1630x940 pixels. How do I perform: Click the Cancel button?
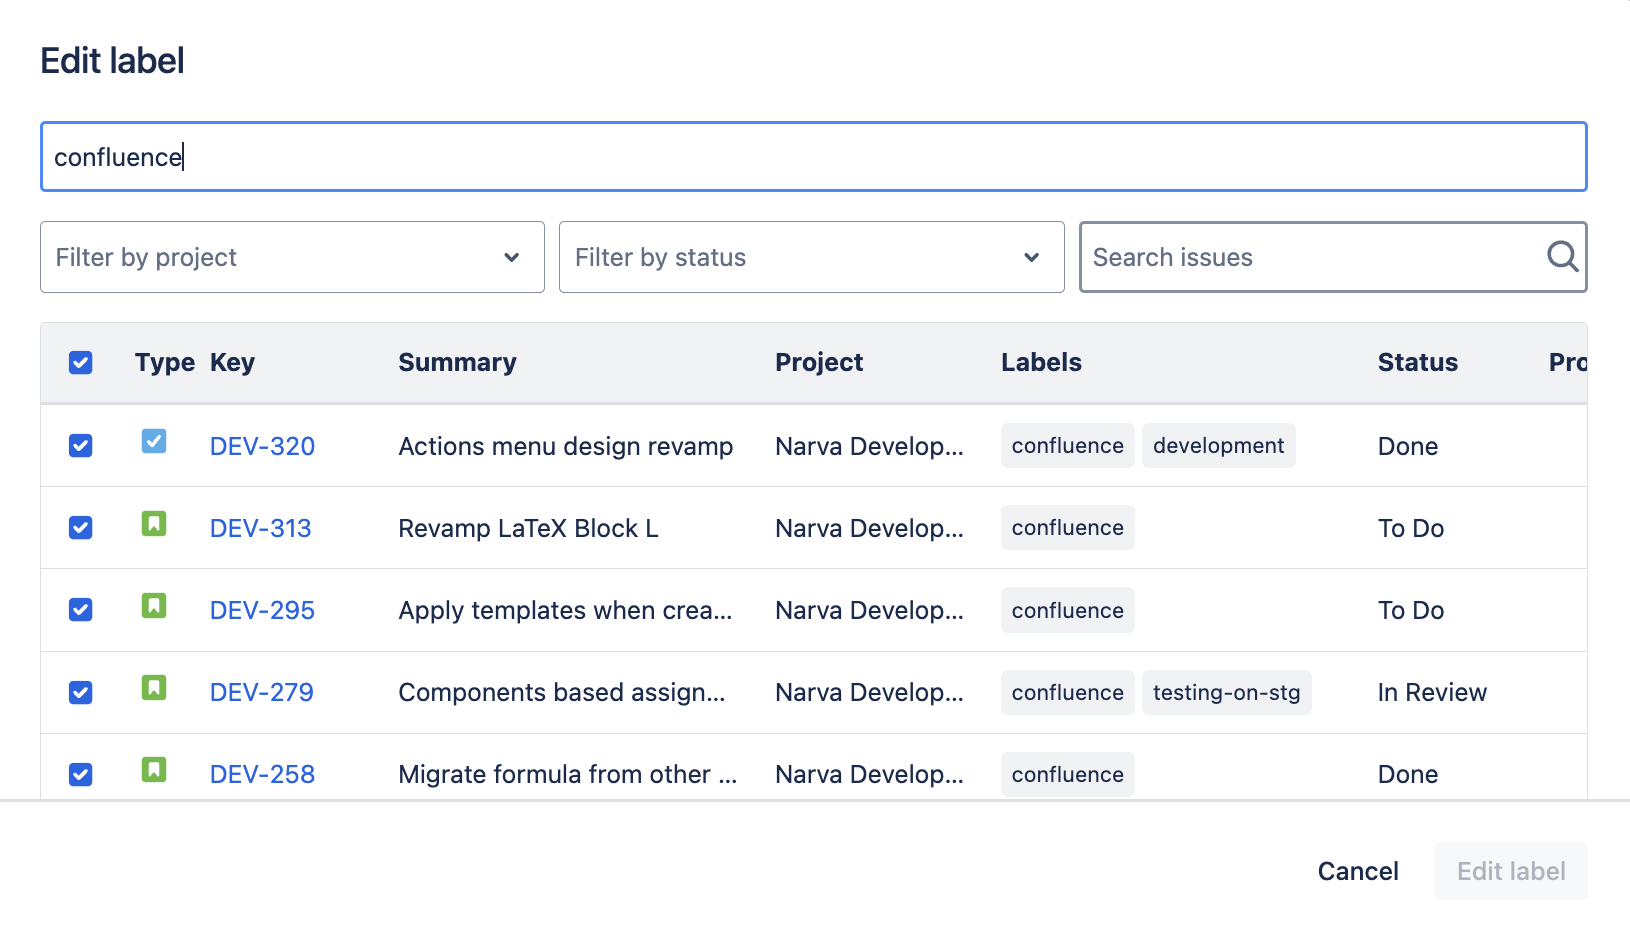[1357, 870]
